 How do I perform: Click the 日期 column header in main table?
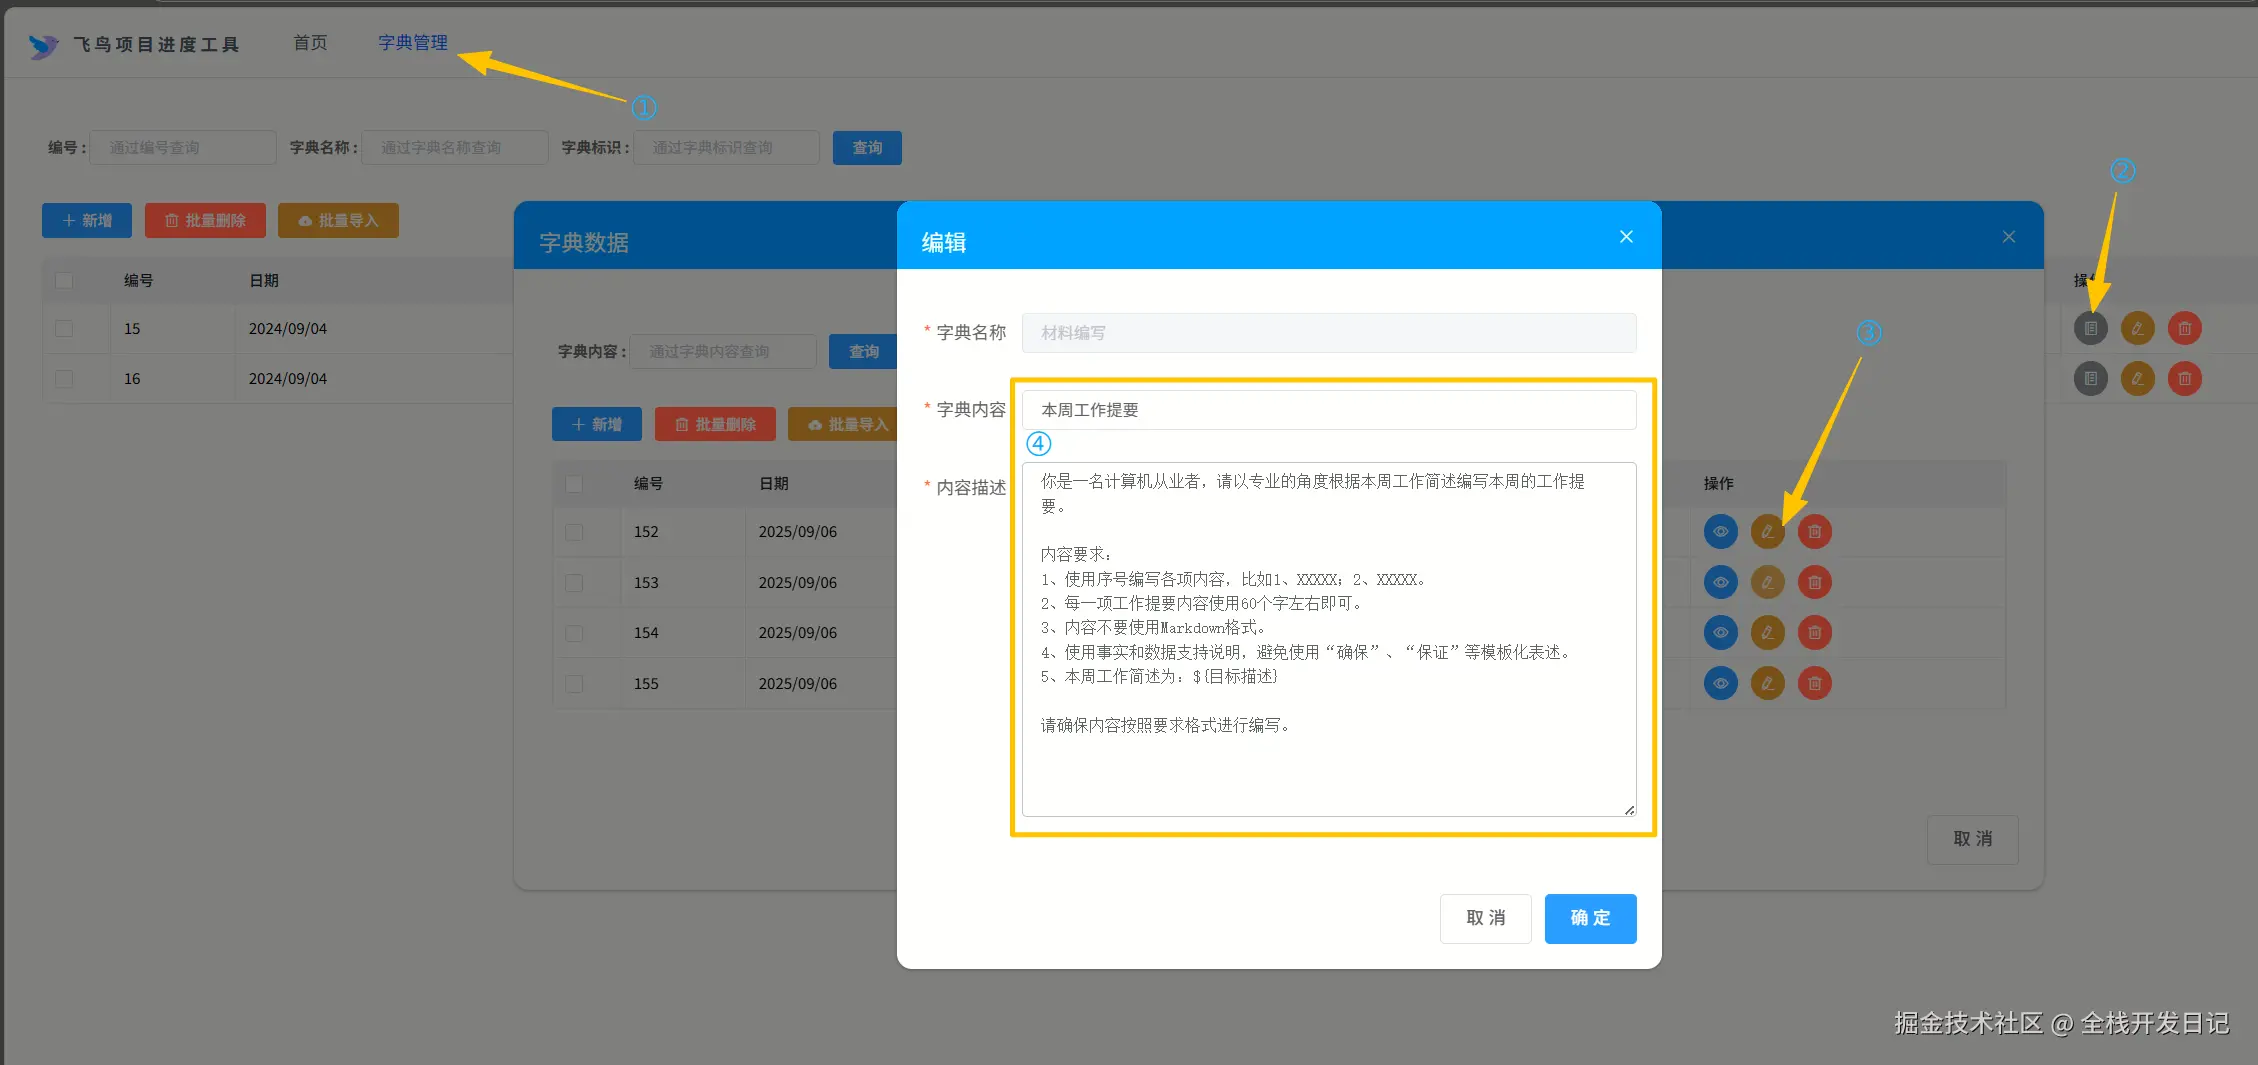click(x=264, y=280)
